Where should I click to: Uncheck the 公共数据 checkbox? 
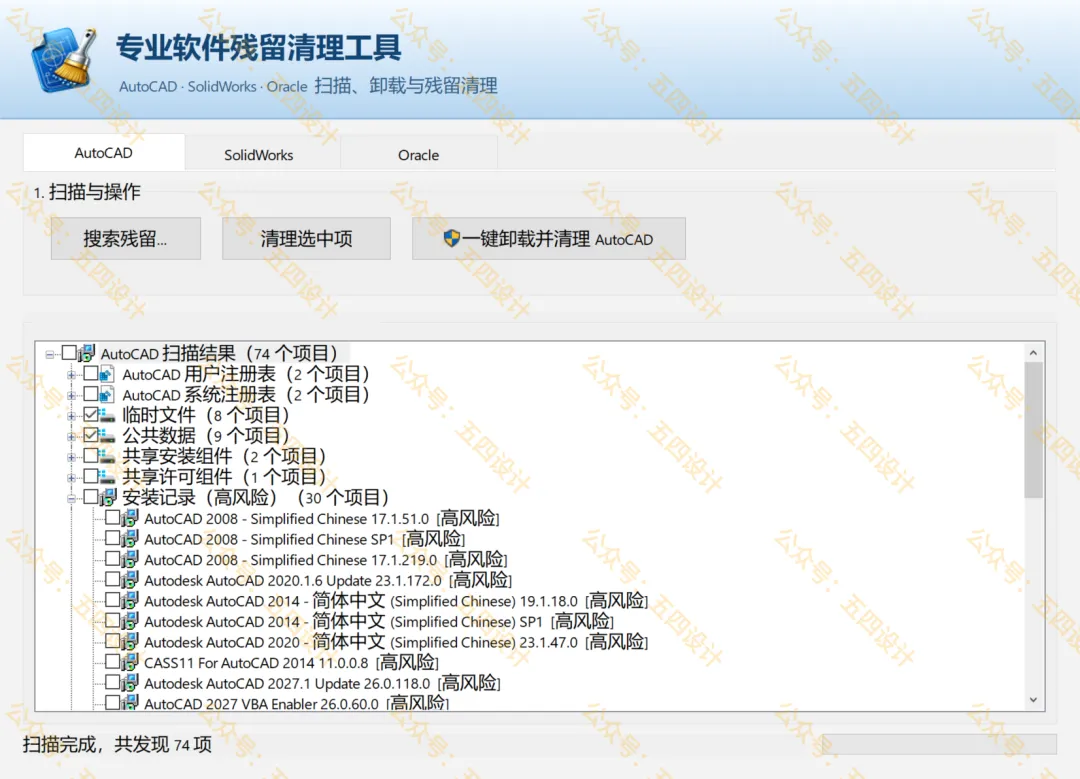click(x=90, y=435)
